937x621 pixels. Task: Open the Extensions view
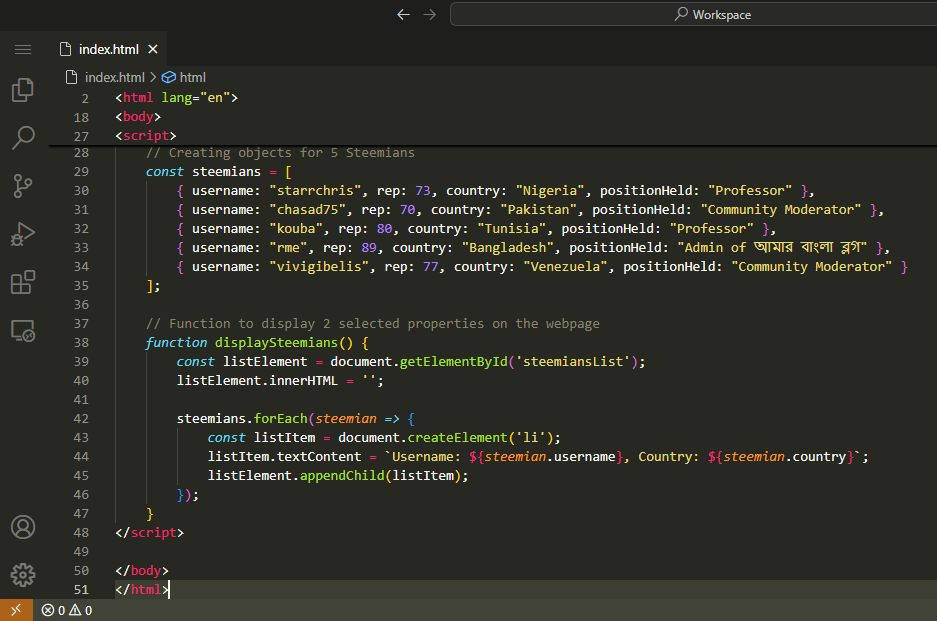22,283
